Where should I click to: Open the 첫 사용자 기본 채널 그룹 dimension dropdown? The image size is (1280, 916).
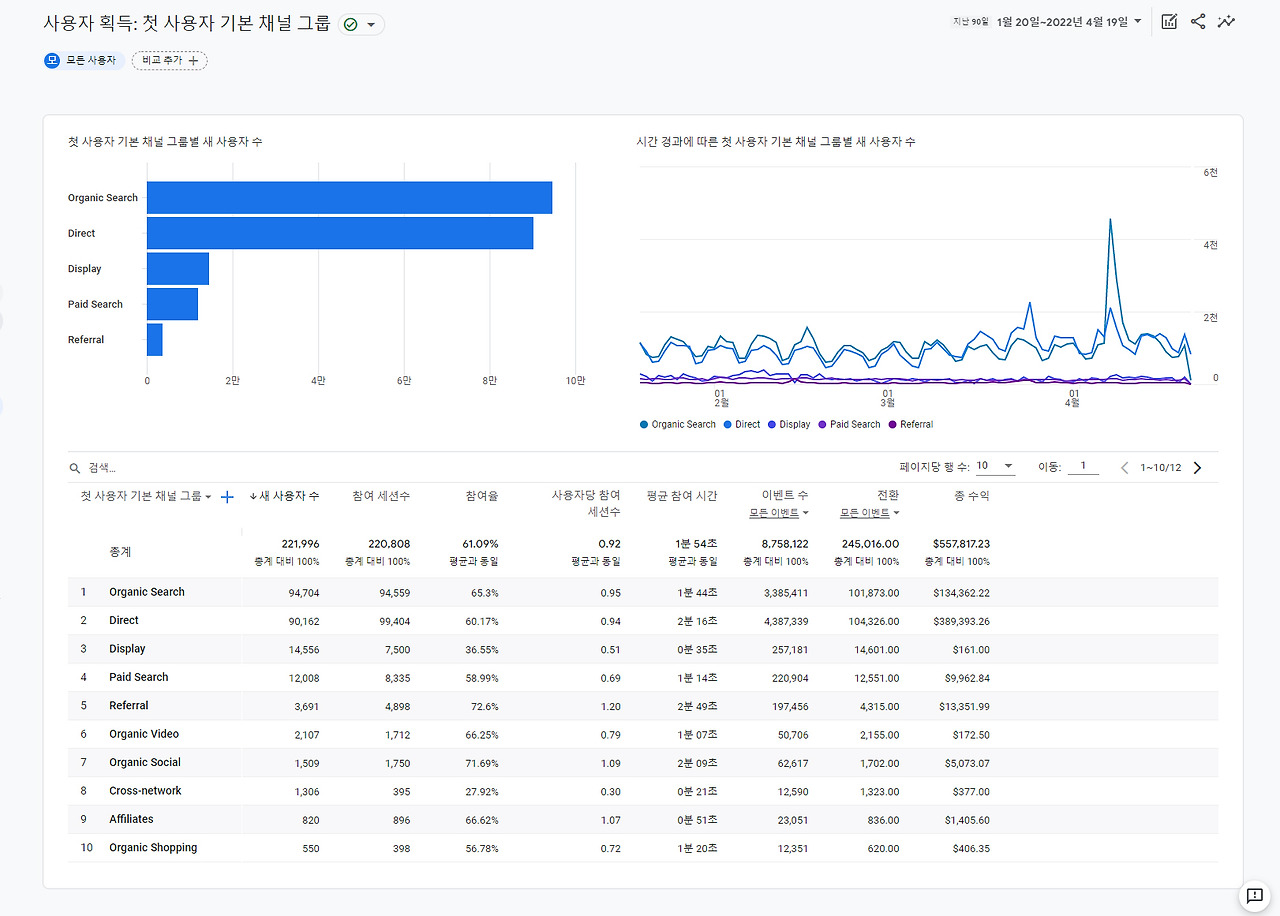pos(146,496)
